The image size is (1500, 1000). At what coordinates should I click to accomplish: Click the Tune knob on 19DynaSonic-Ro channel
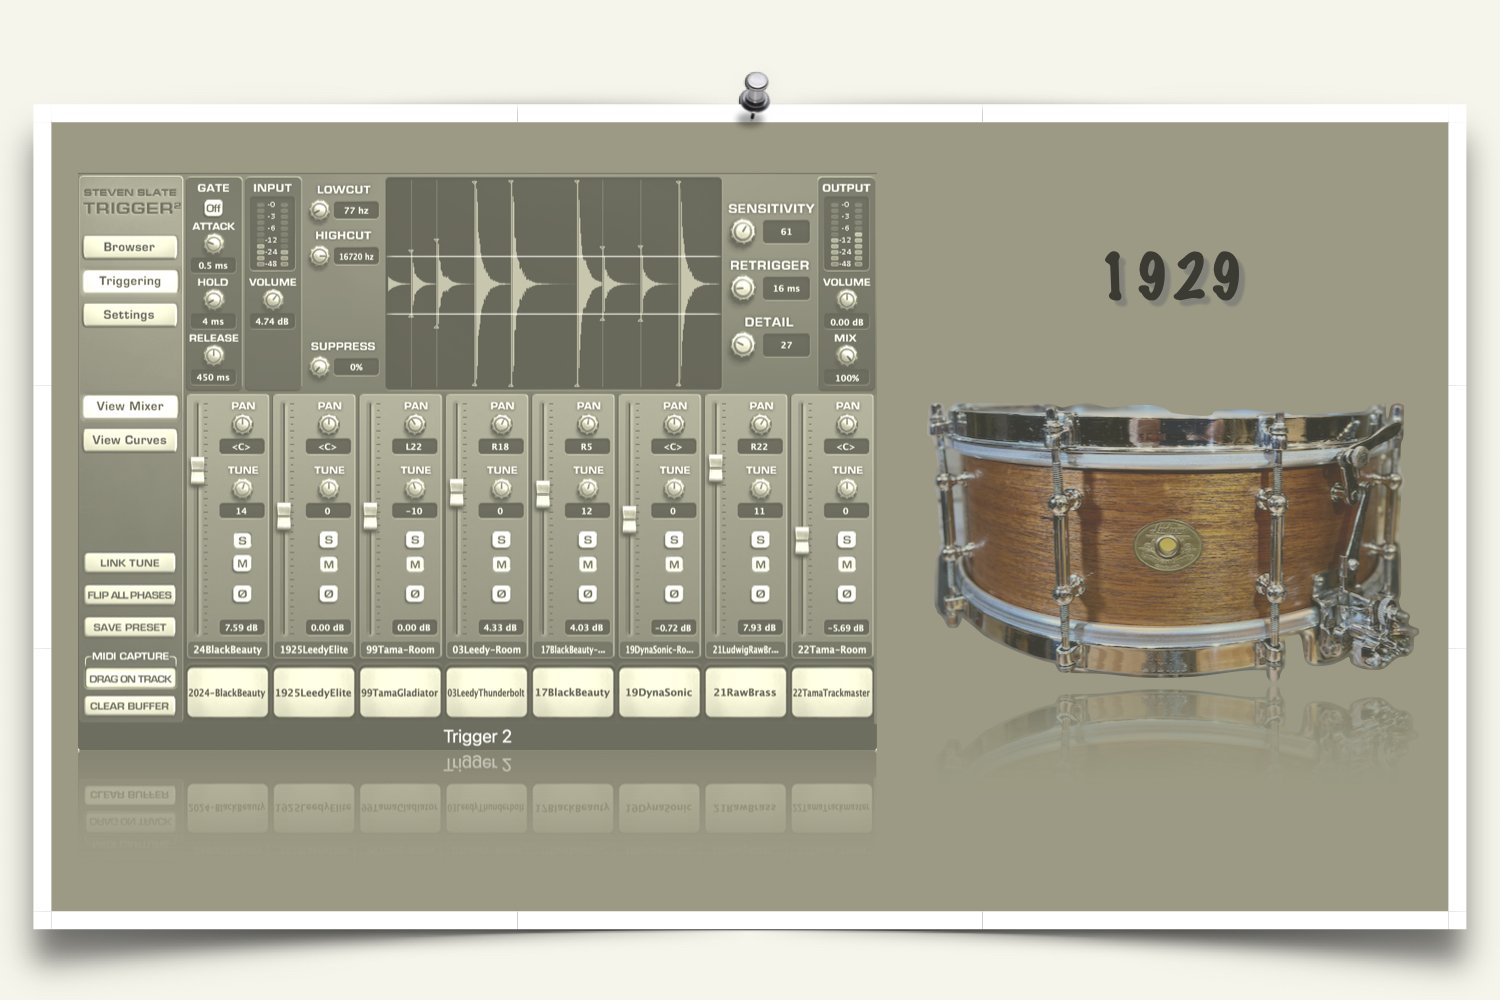click(x=674, y=489)
